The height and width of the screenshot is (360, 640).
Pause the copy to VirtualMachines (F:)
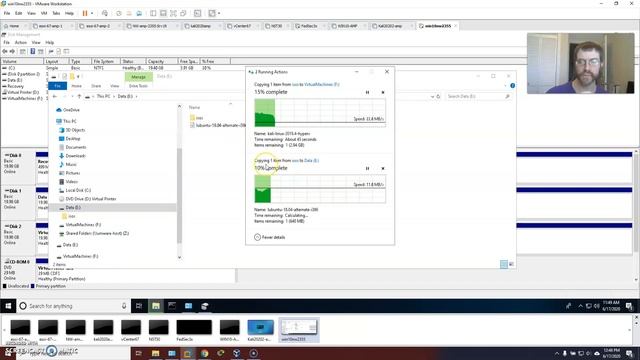pos(367,92)
